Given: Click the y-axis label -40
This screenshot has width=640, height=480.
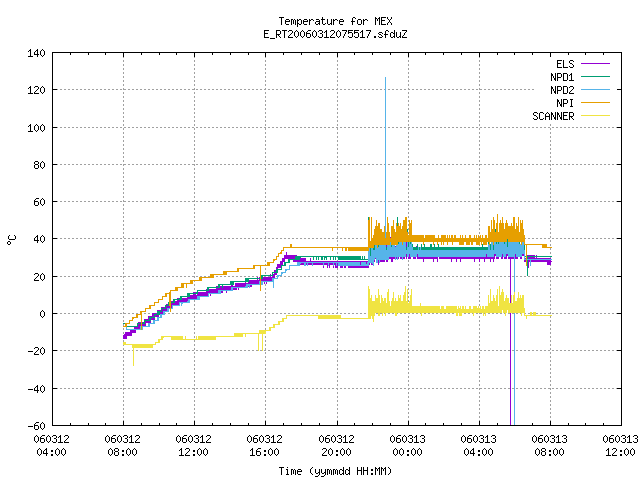Looking at the screenshot, I should point(36,389).
